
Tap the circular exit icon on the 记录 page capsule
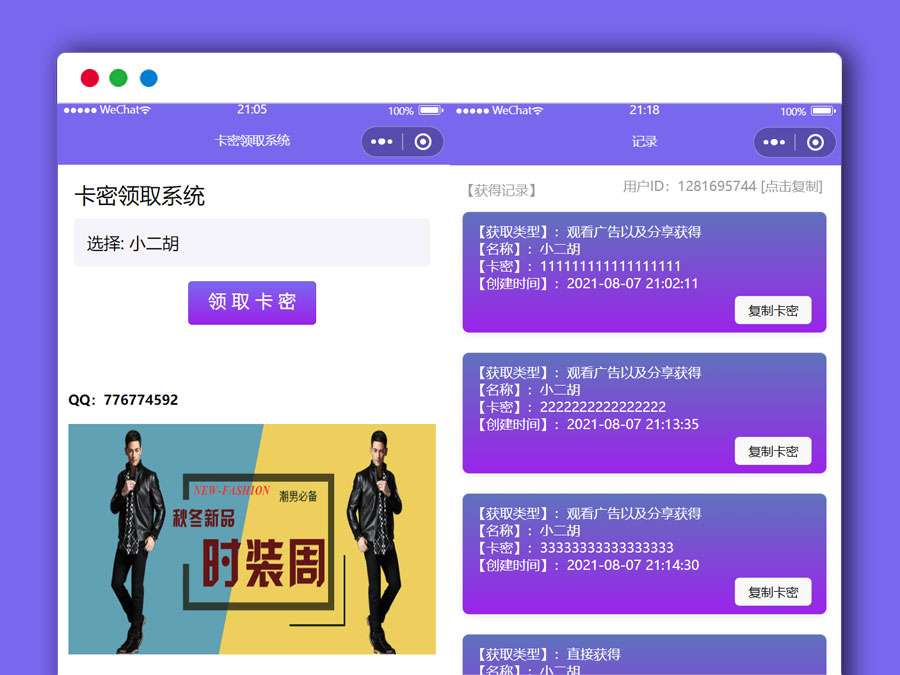(x=816, y=141)
